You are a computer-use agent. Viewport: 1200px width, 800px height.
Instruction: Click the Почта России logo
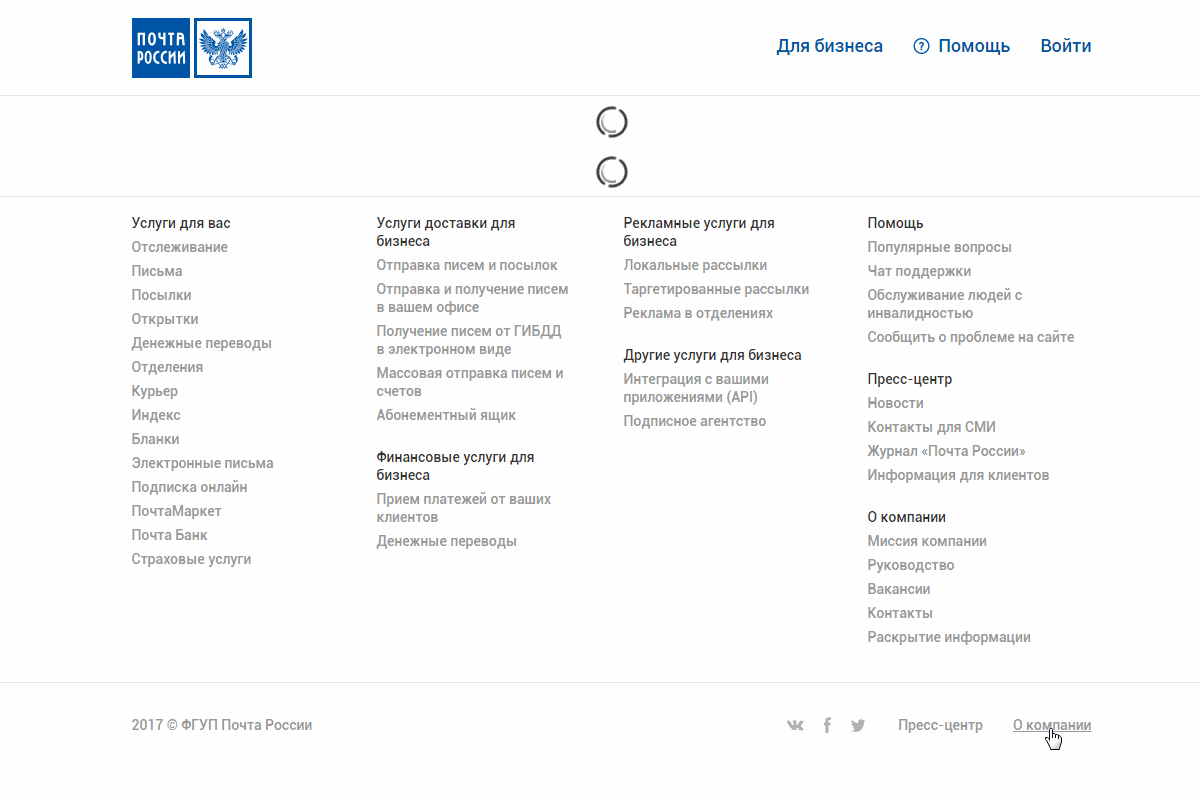192,48
